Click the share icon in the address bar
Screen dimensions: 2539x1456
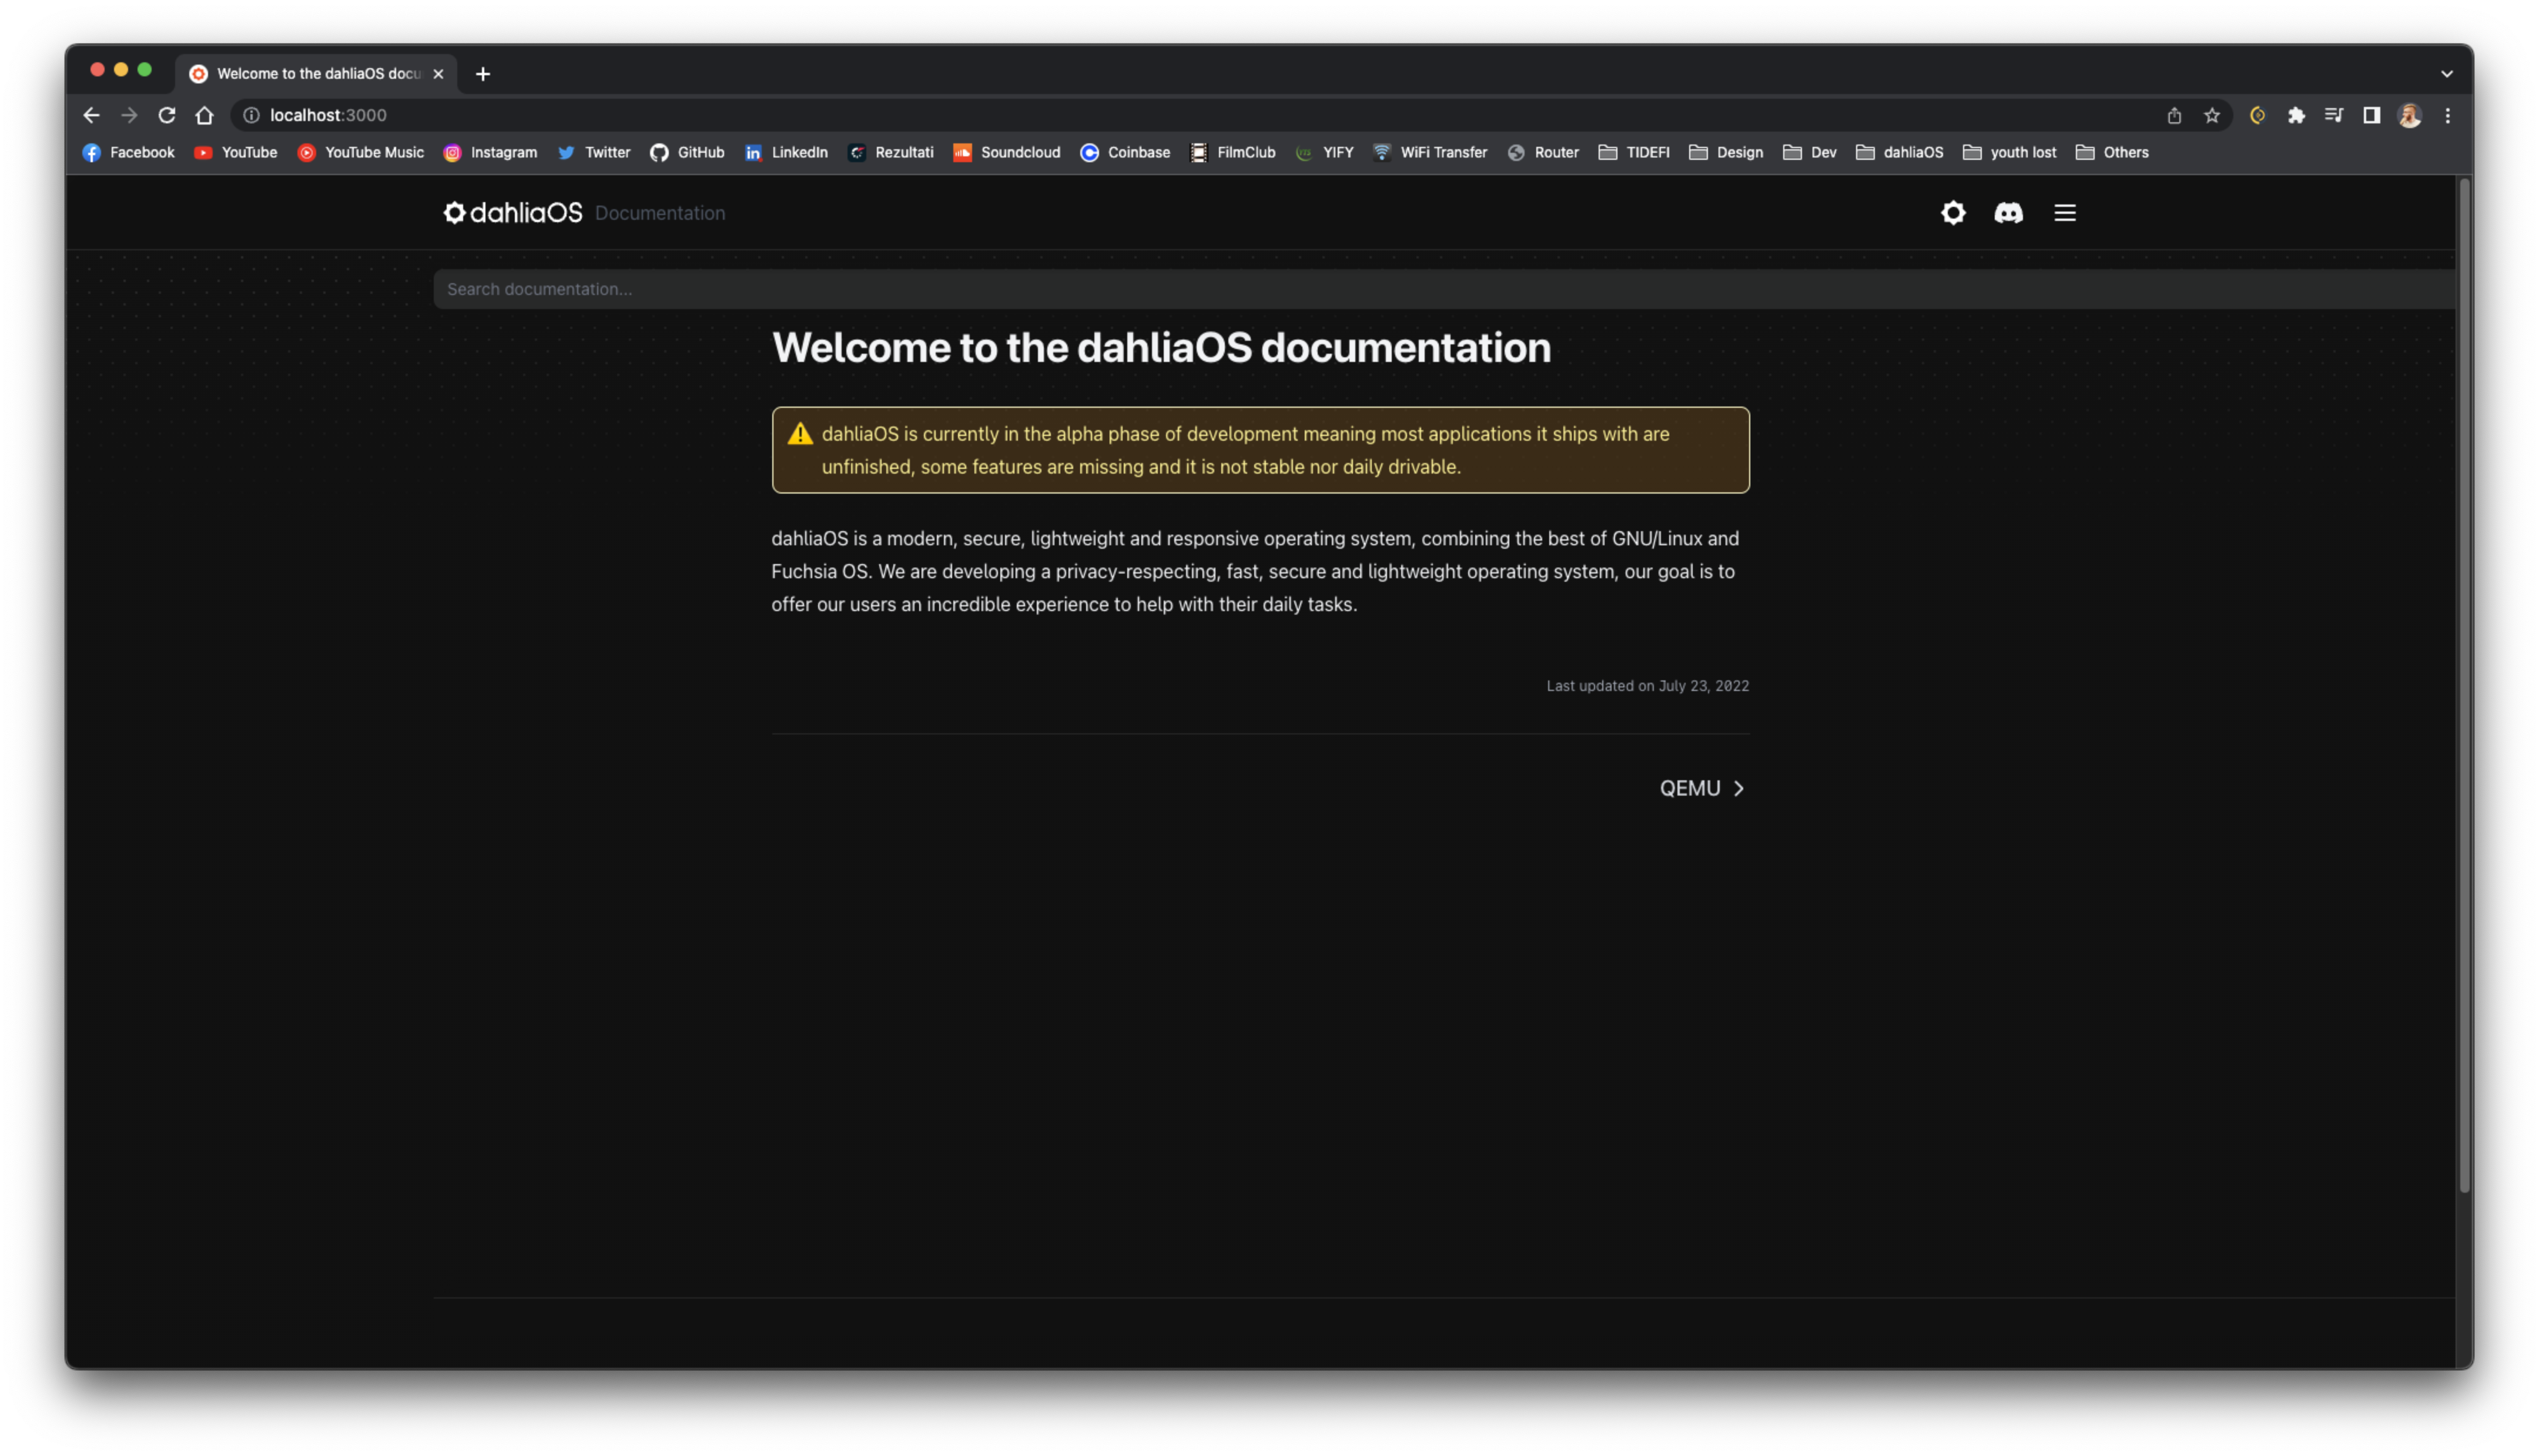pyautogui.click(x=2174, y=115)
